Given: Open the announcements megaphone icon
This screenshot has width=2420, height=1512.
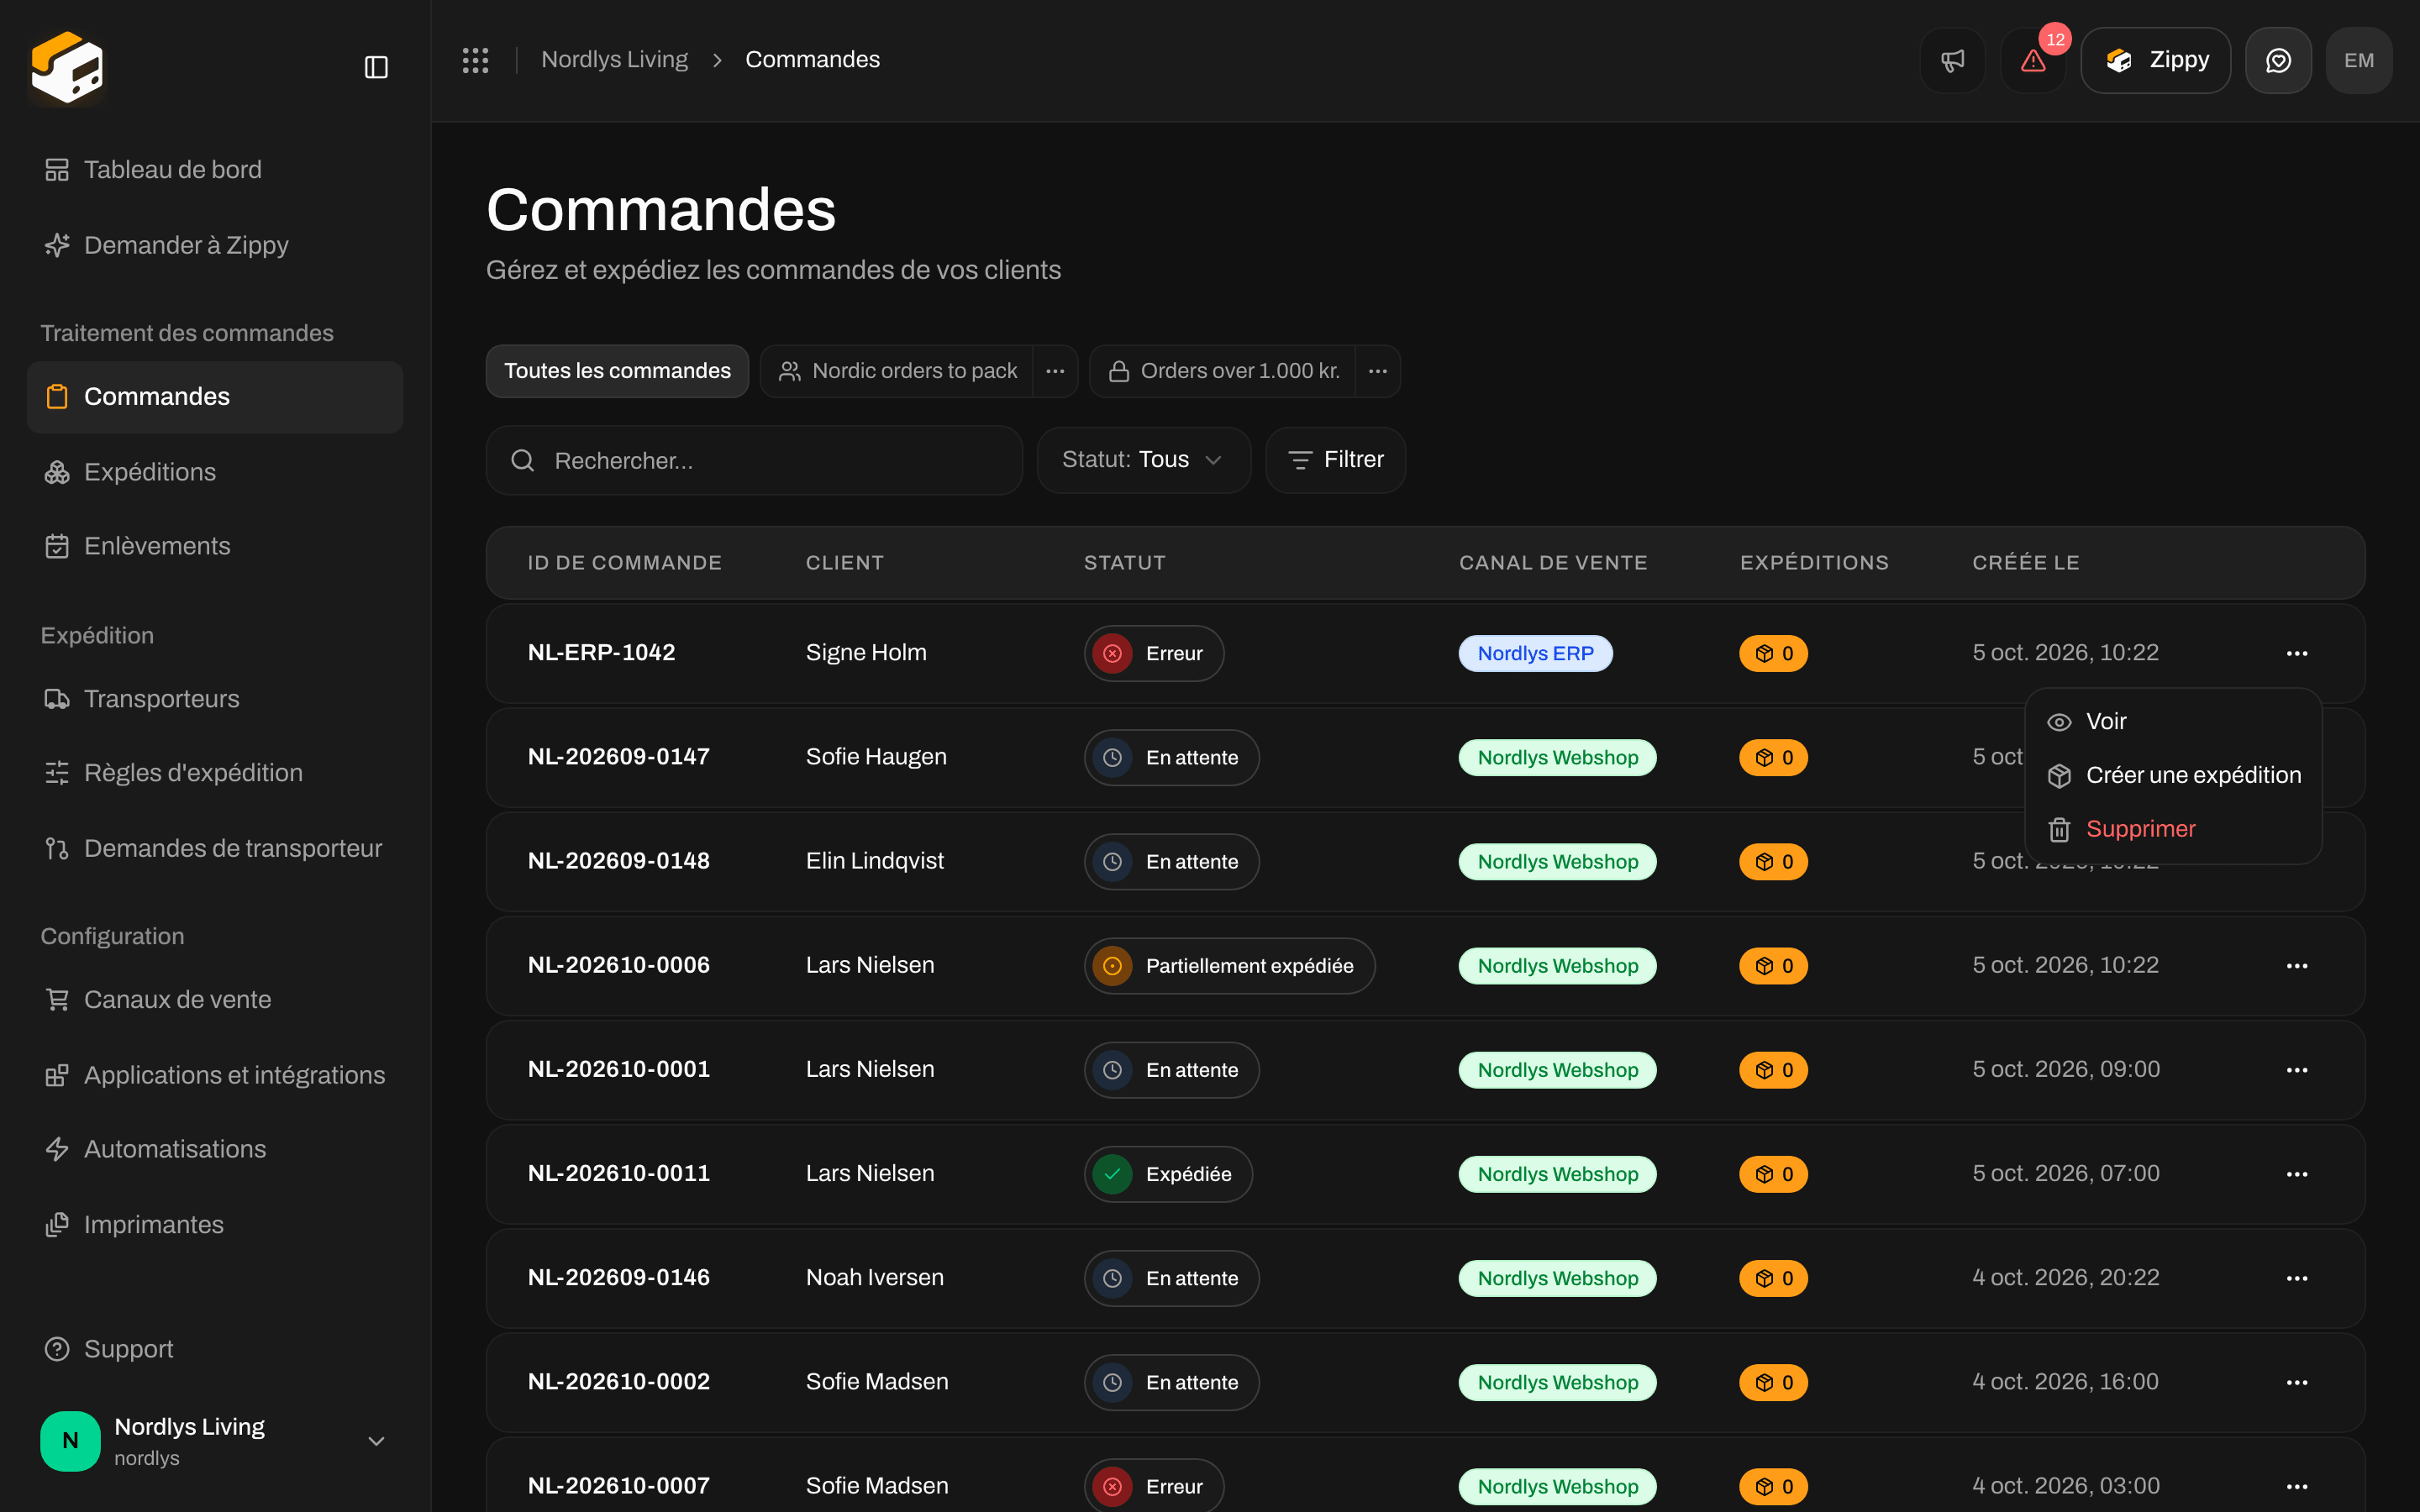Looking at the screenshot, I should point(1952,60).
